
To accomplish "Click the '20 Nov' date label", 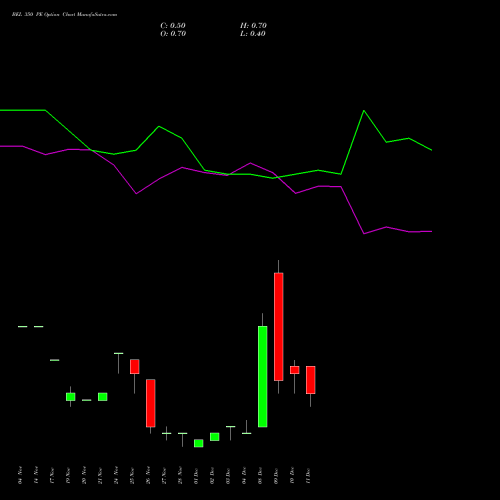I will (x=84, y=475).
